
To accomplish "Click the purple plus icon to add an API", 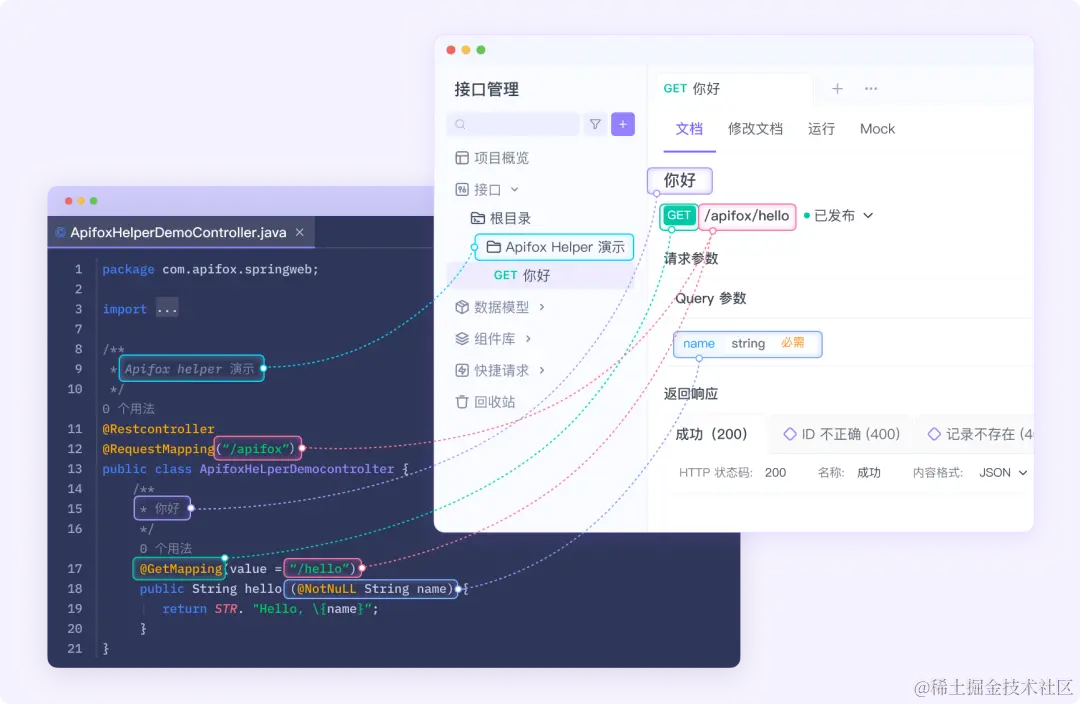I will point(623,124).
